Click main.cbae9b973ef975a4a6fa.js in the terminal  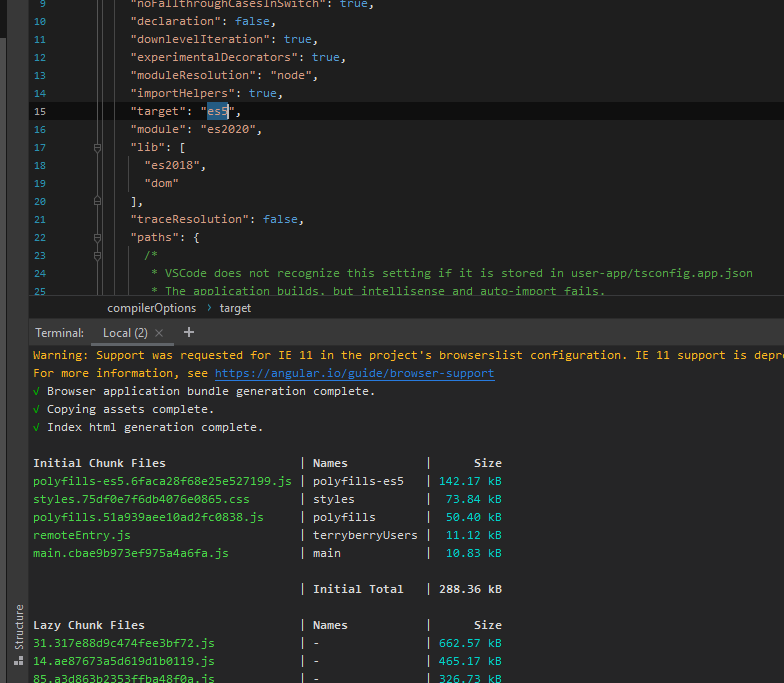click(130, 554)
